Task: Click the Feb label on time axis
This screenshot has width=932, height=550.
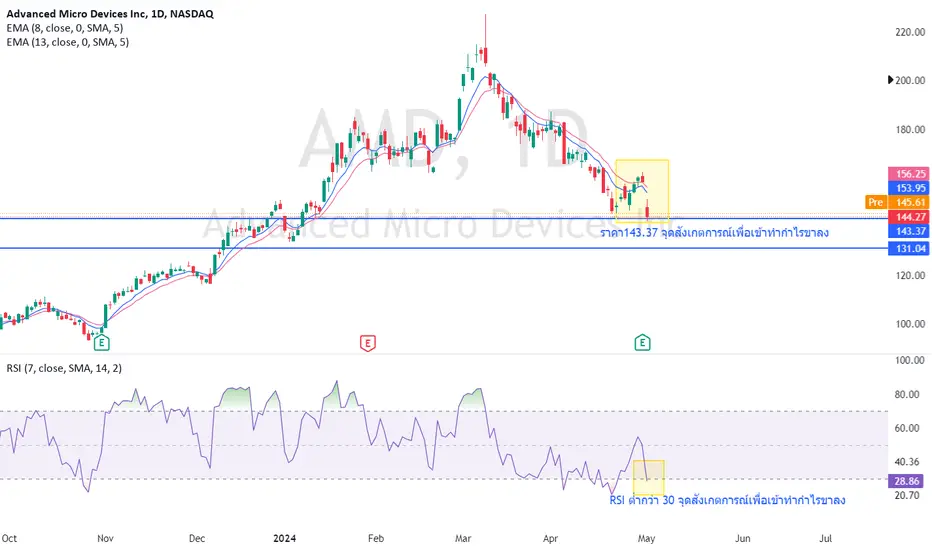Action: click(376, 538)
